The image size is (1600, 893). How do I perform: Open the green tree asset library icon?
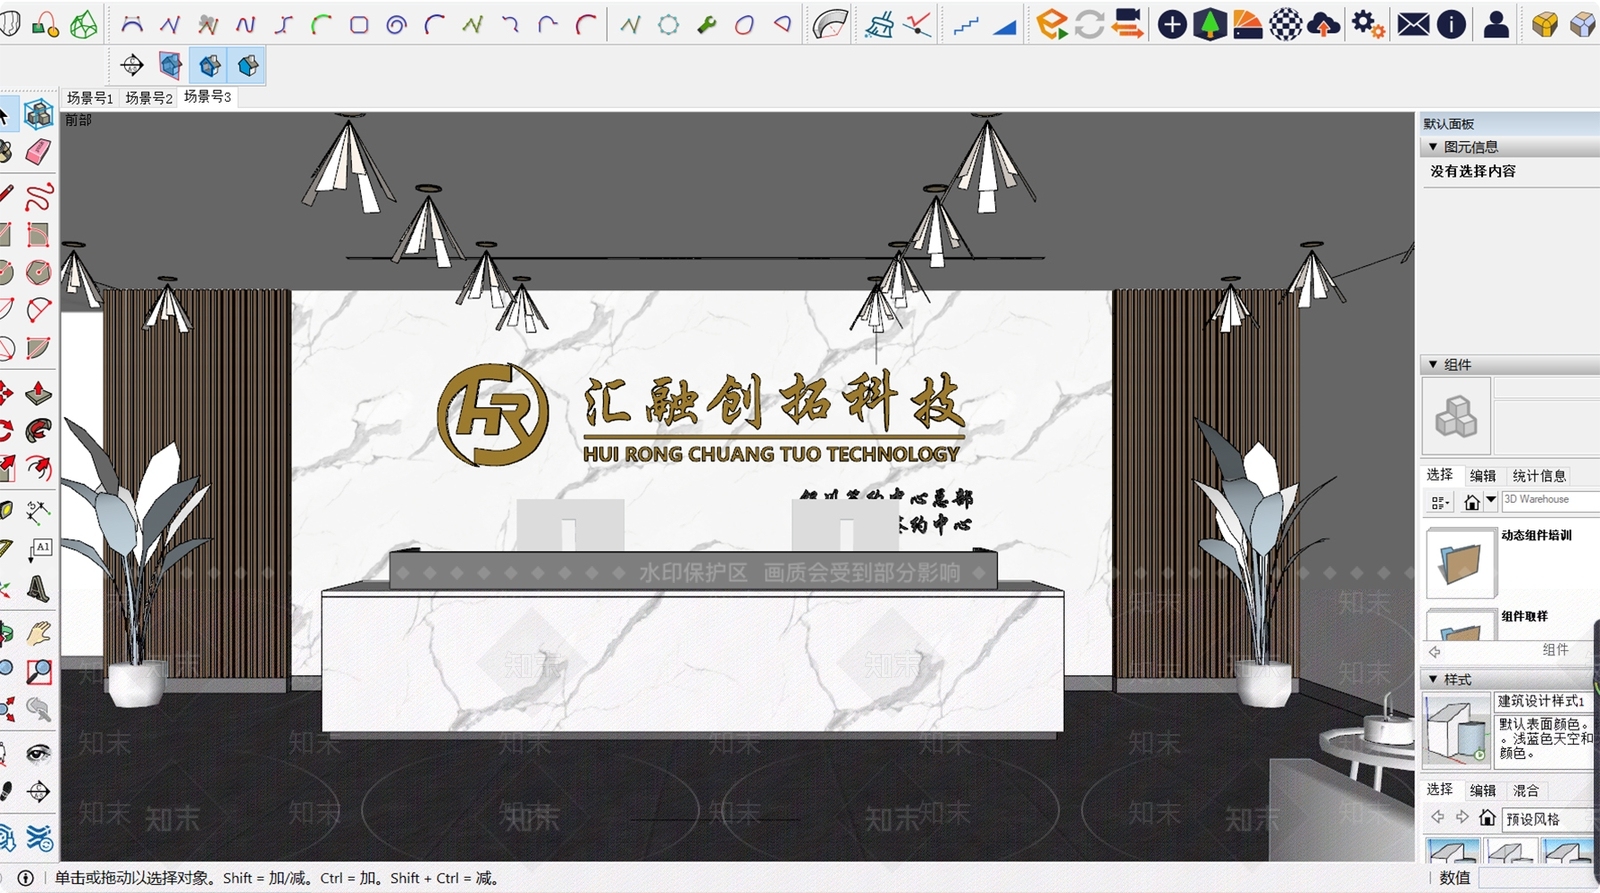coord(1210,24)
